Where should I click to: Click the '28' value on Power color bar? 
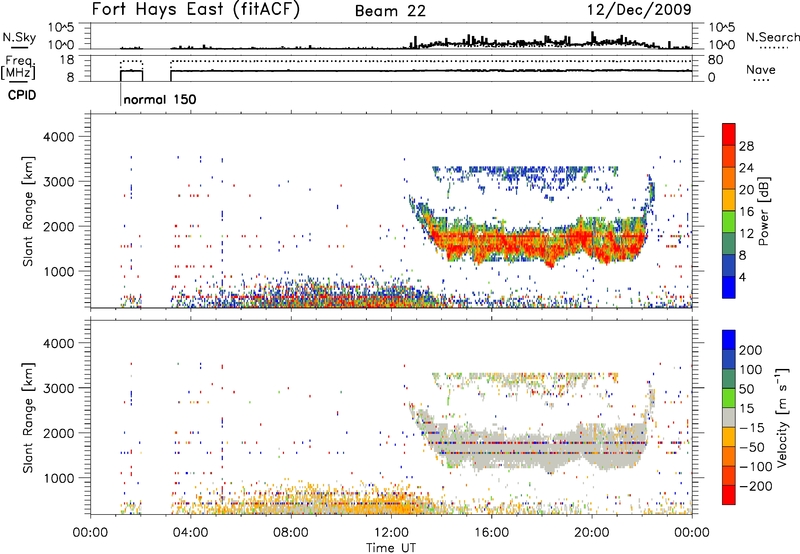coord(746,146)
